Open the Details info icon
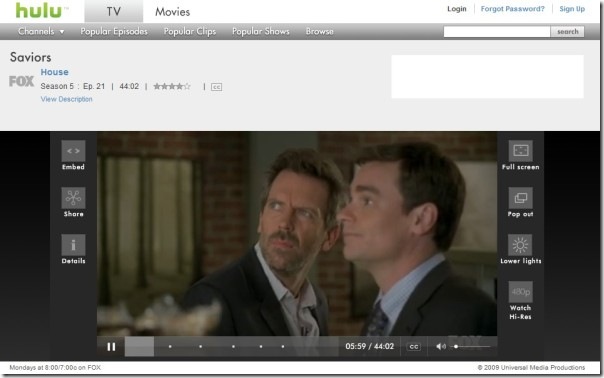 coord(73,245)
